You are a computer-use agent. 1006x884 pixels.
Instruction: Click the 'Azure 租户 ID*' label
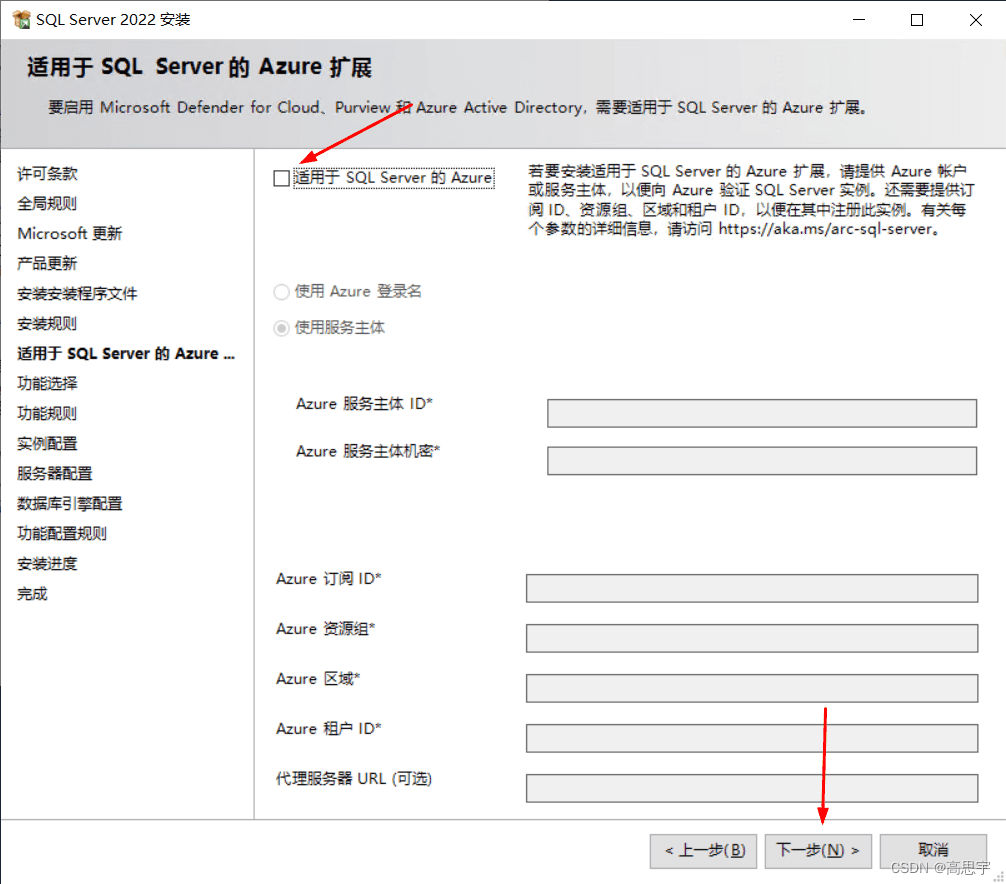click(328, 729)
